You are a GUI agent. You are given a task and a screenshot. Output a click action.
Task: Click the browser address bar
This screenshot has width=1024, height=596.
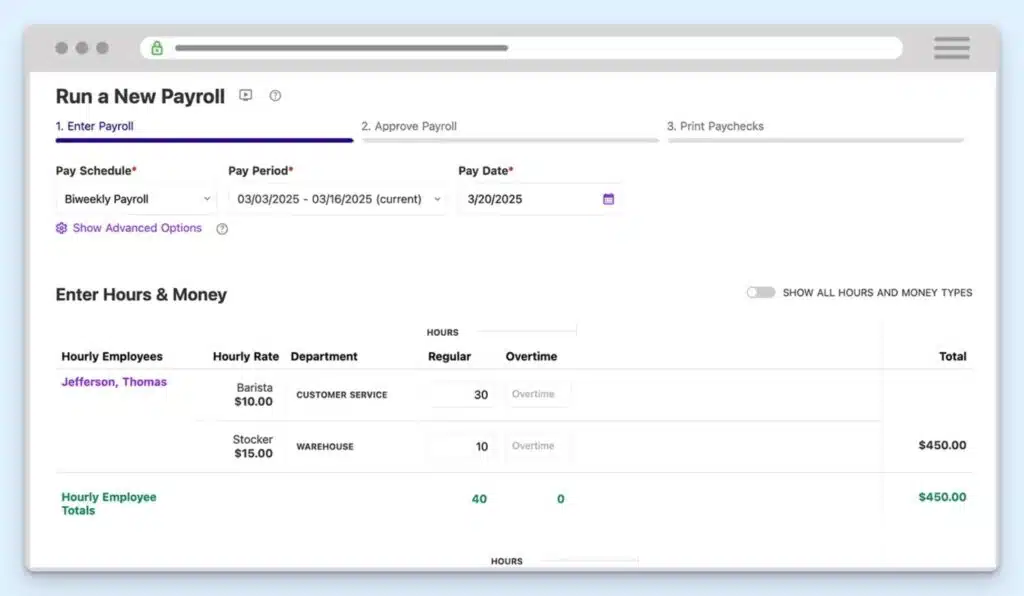pos(521,48)
